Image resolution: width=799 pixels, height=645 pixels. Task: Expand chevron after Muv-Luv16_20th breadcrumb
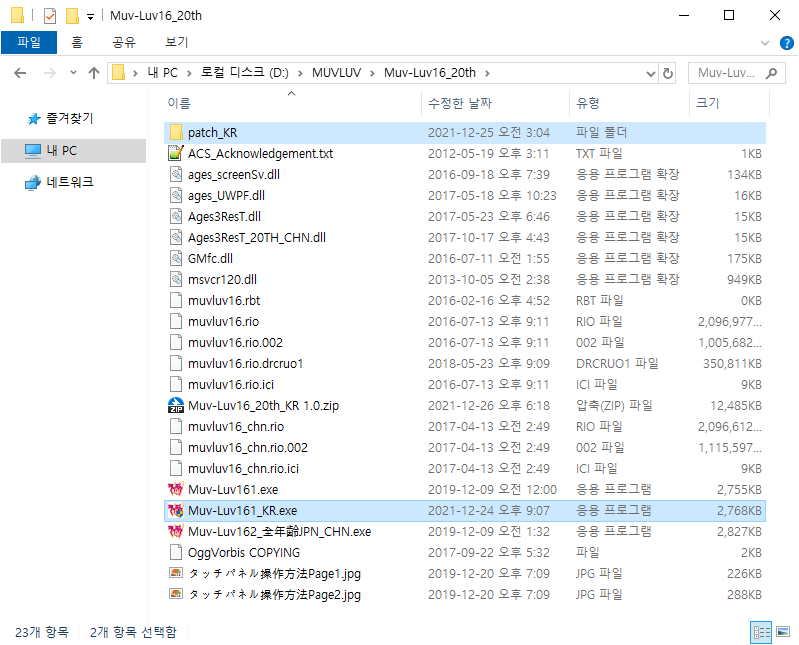pyautogui.click(x=487, y=73)
